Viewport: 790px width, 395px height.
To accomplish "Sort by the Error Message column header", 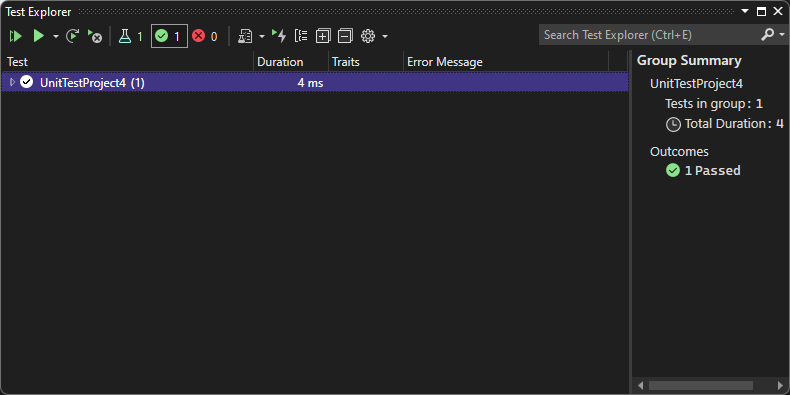I will coord(506,61).
